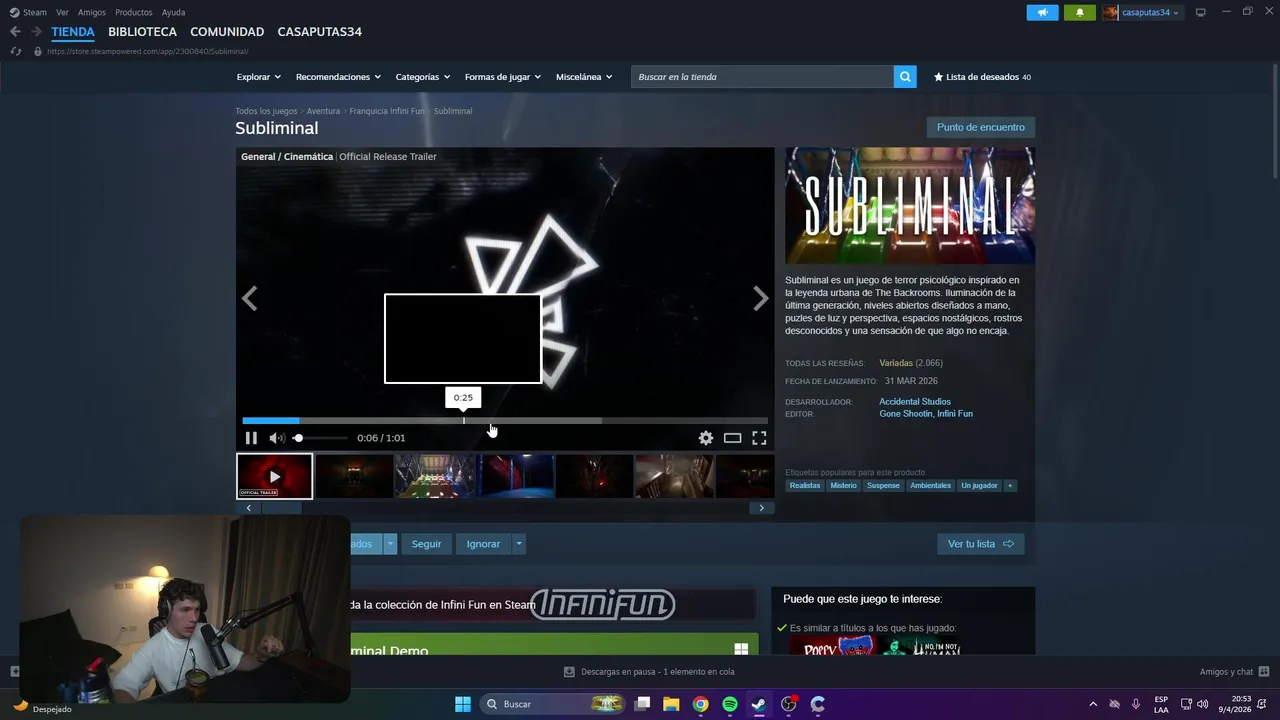
Task: Click the Ignorar button
Action: click(483, 544)
